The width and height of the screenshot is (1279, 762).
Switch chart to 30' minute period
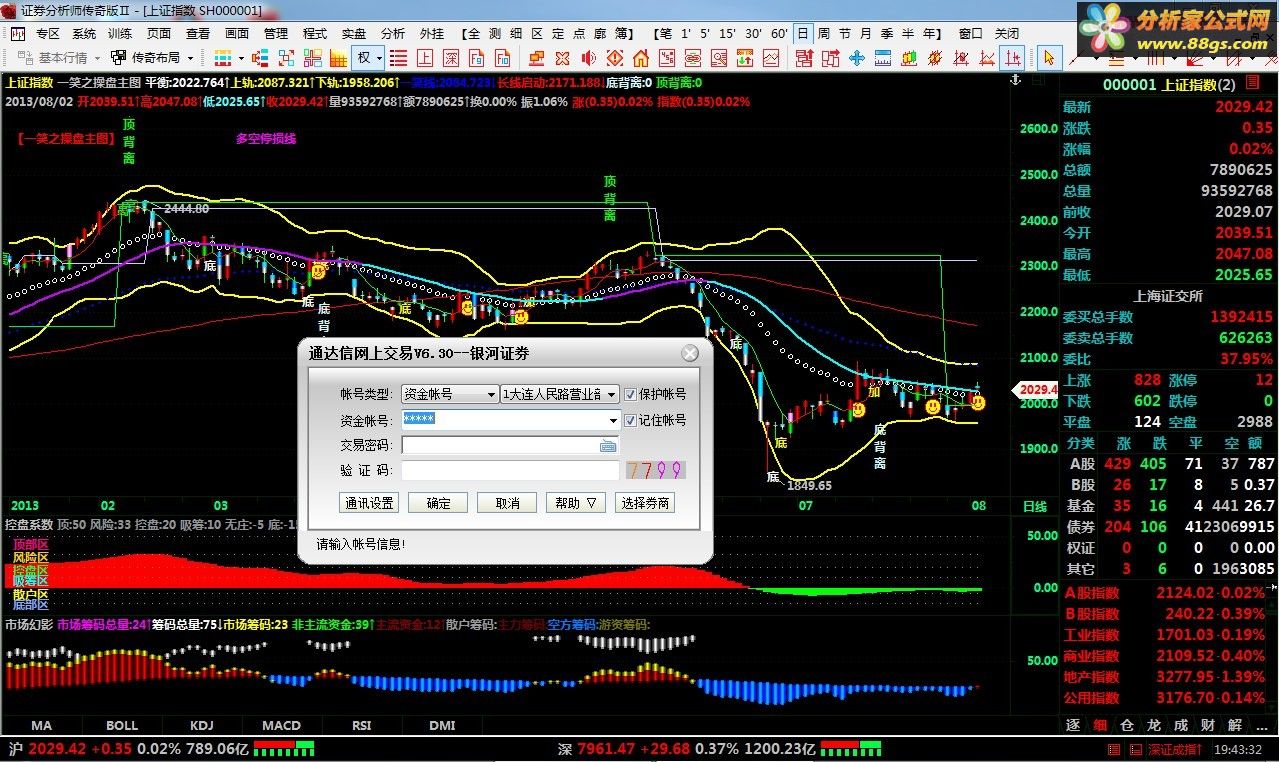(754, 33)
